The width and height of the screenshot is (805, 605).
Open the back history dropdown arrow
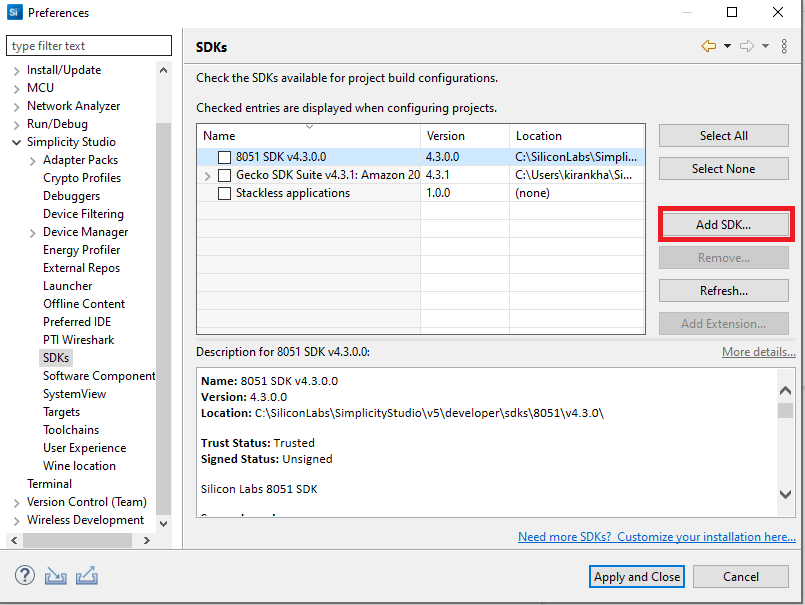(x=727, y=46)
